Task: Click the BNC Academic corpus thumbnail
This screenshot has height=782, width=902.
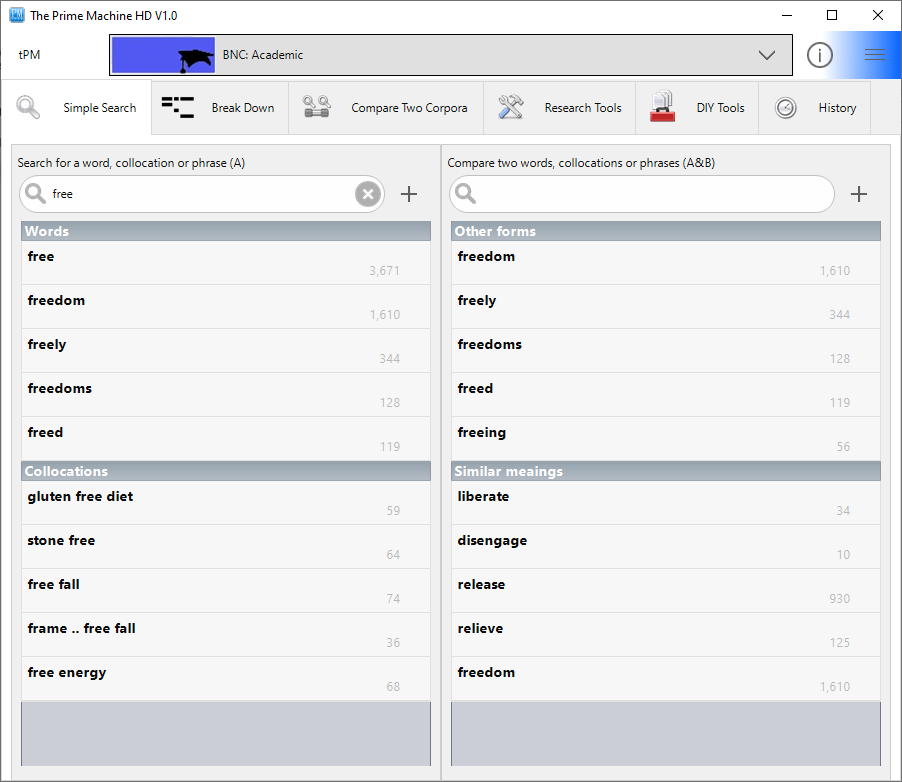Action: point(163,55)
